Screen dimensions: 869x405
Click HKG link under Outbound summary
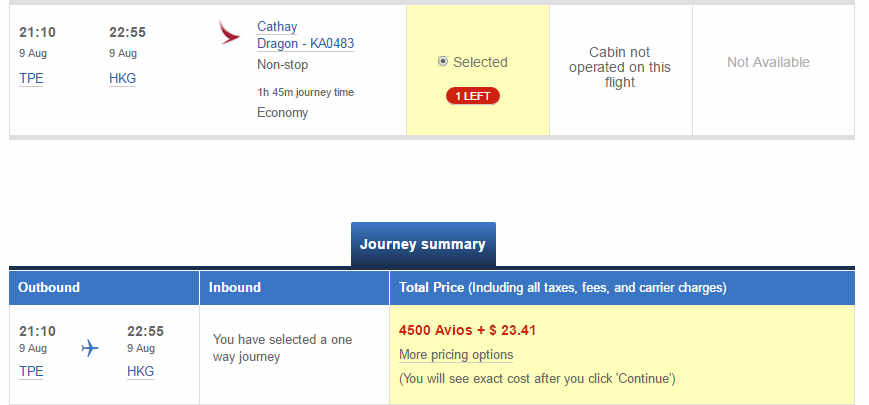tap(140, 371)
